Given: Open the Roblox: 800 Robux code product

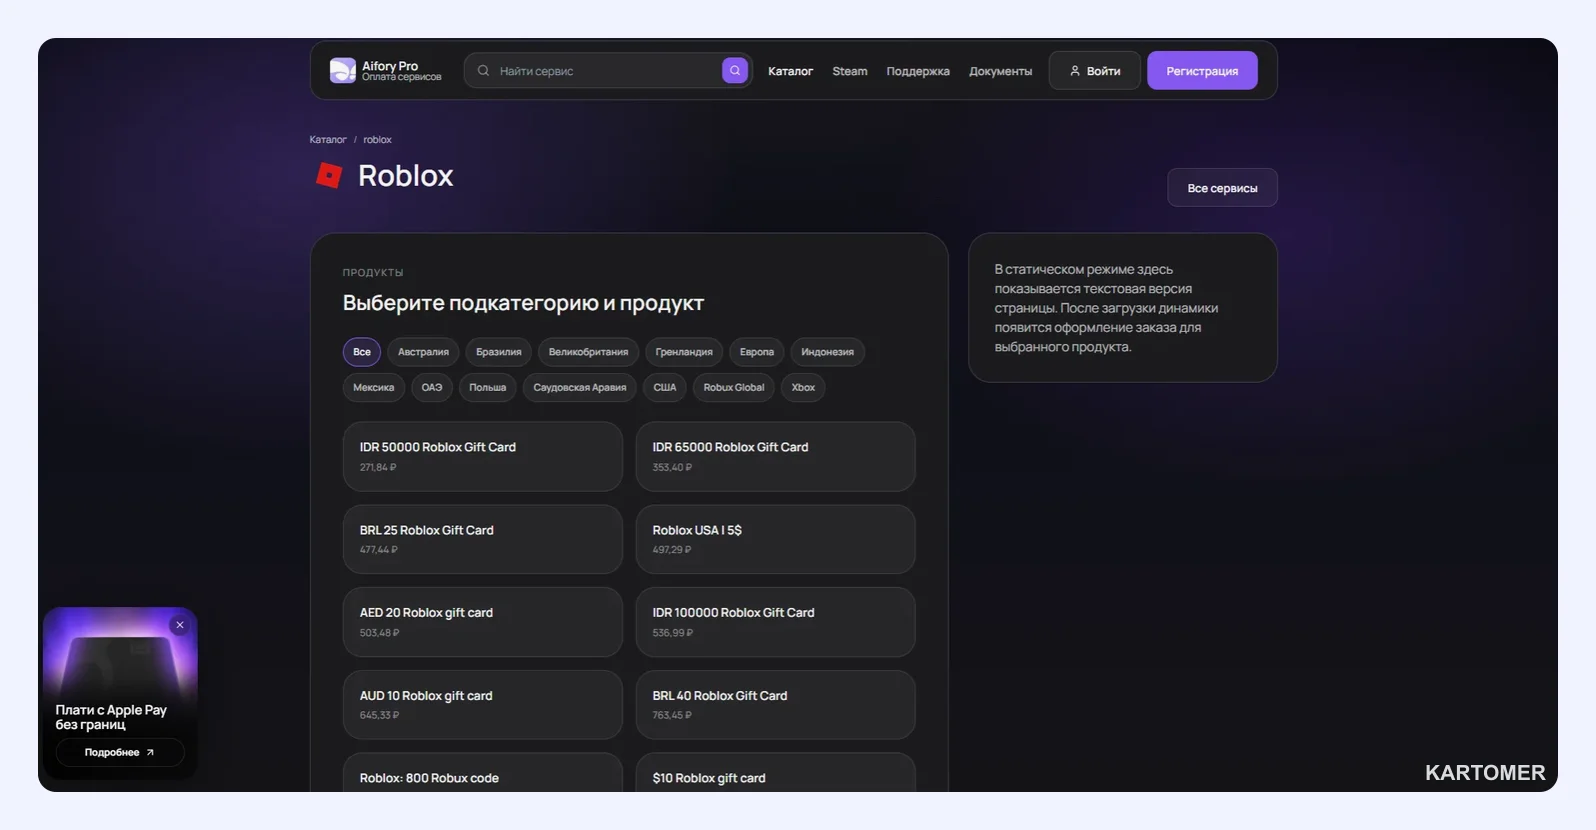Looking at the screenshot, I should pyautogui.click(x=483, y=773).
